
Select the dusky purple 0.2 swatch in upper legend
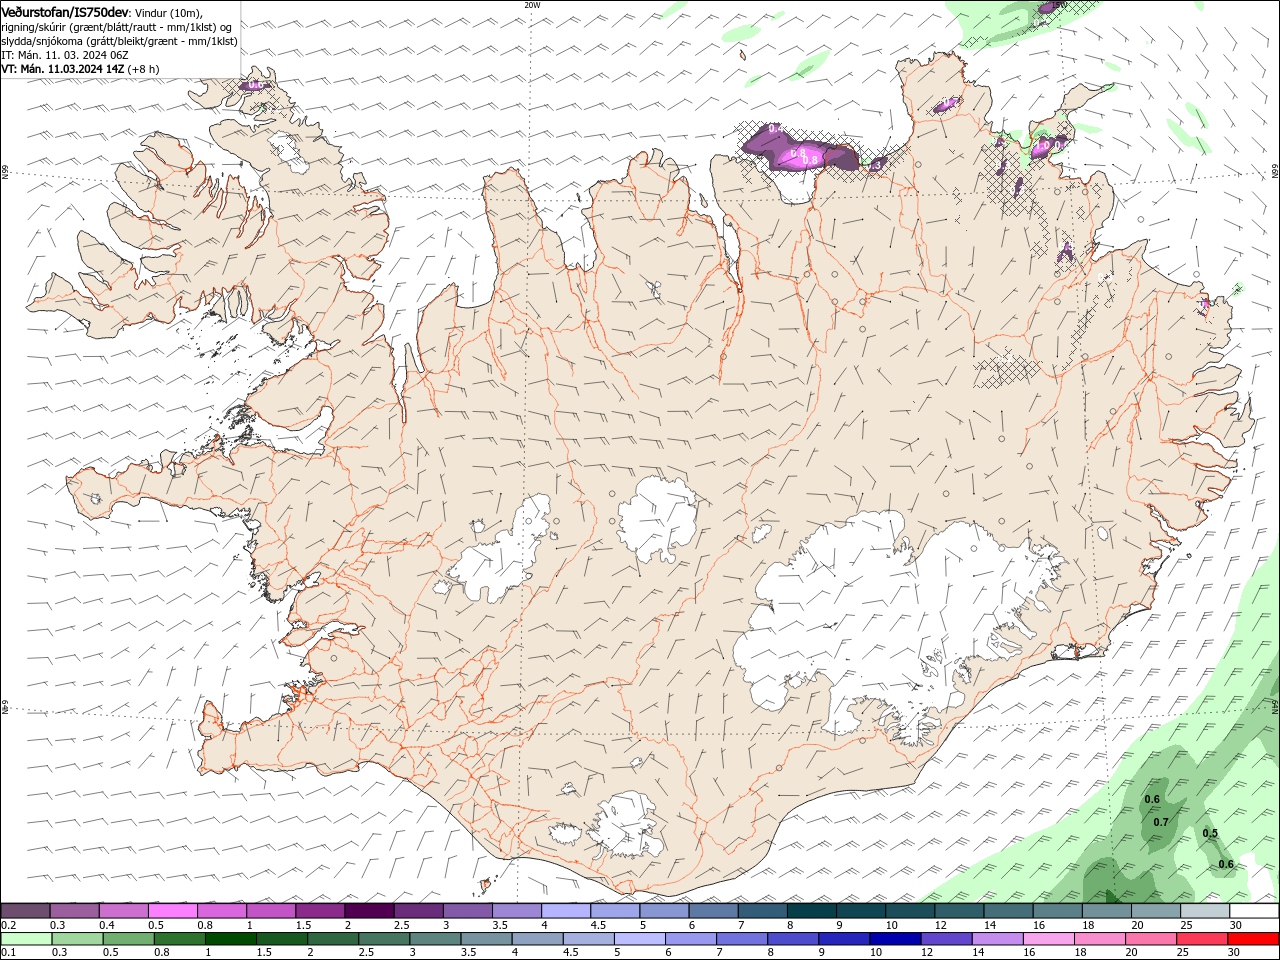tap(26, 911)
